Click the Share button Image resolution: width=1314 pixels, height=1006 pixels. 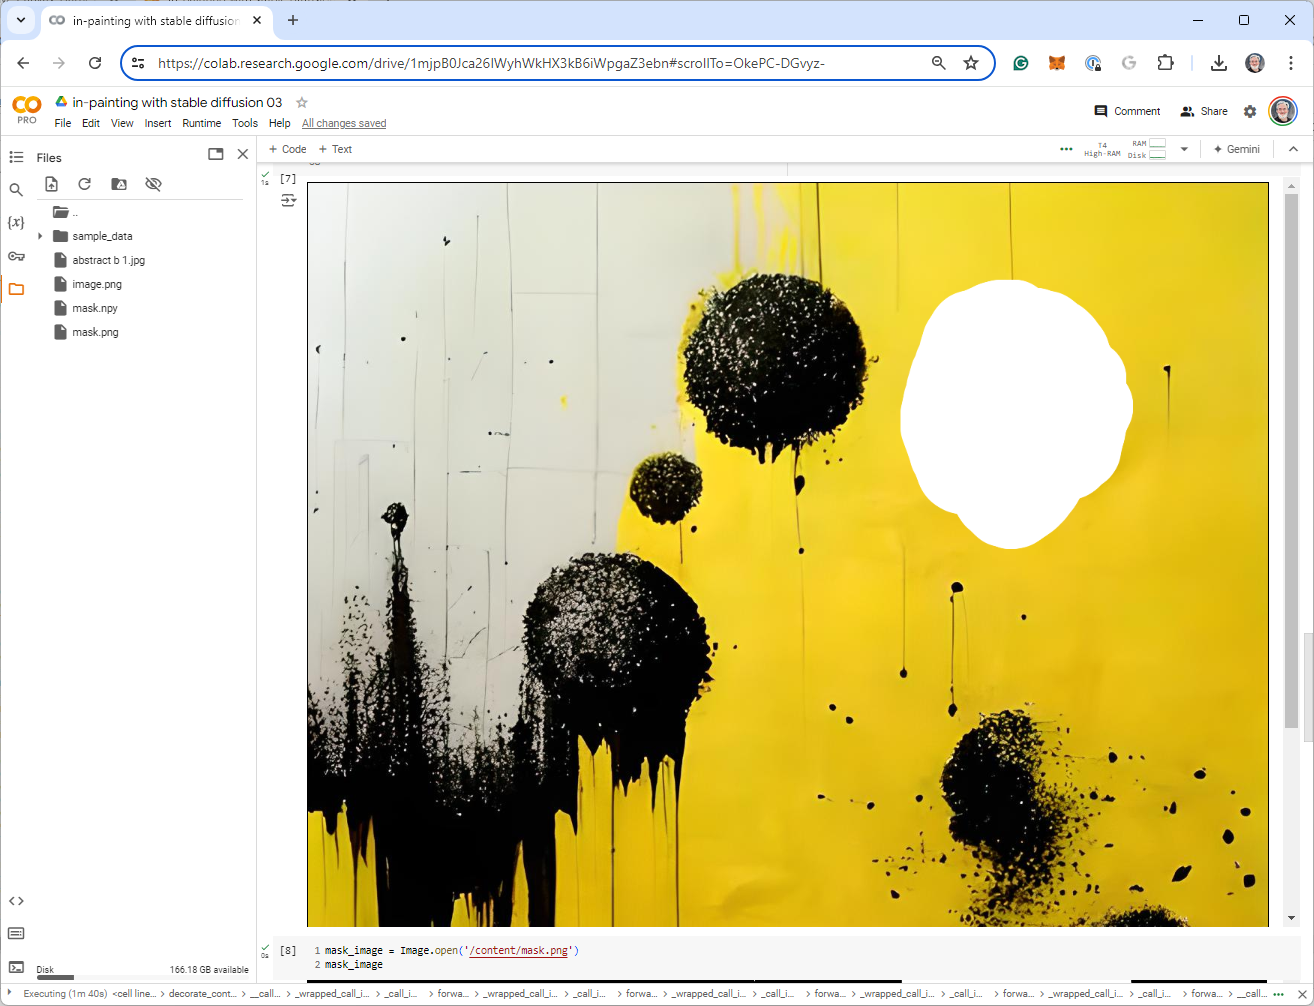1204,111
